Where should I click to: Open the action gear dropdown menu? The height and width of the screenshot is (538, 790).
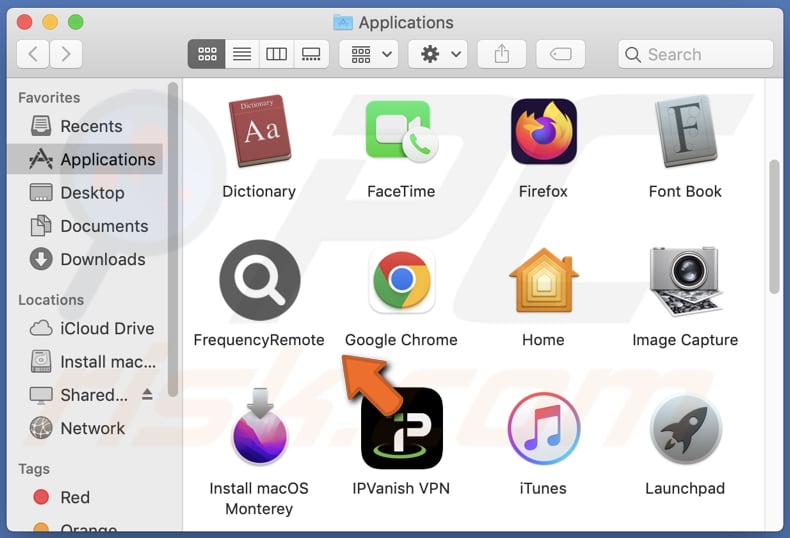click(x=438, y=54)
